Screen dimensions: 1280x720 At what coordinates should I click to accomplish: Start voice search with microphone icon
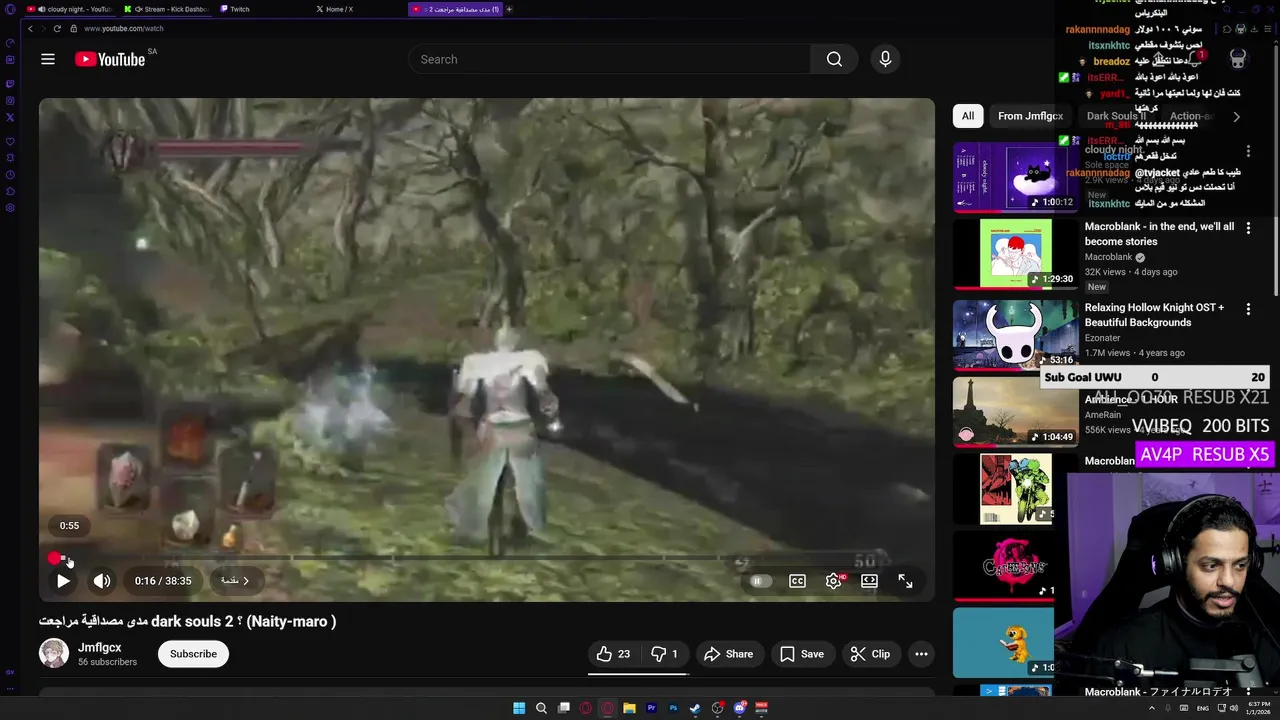[x=885, y=59]
